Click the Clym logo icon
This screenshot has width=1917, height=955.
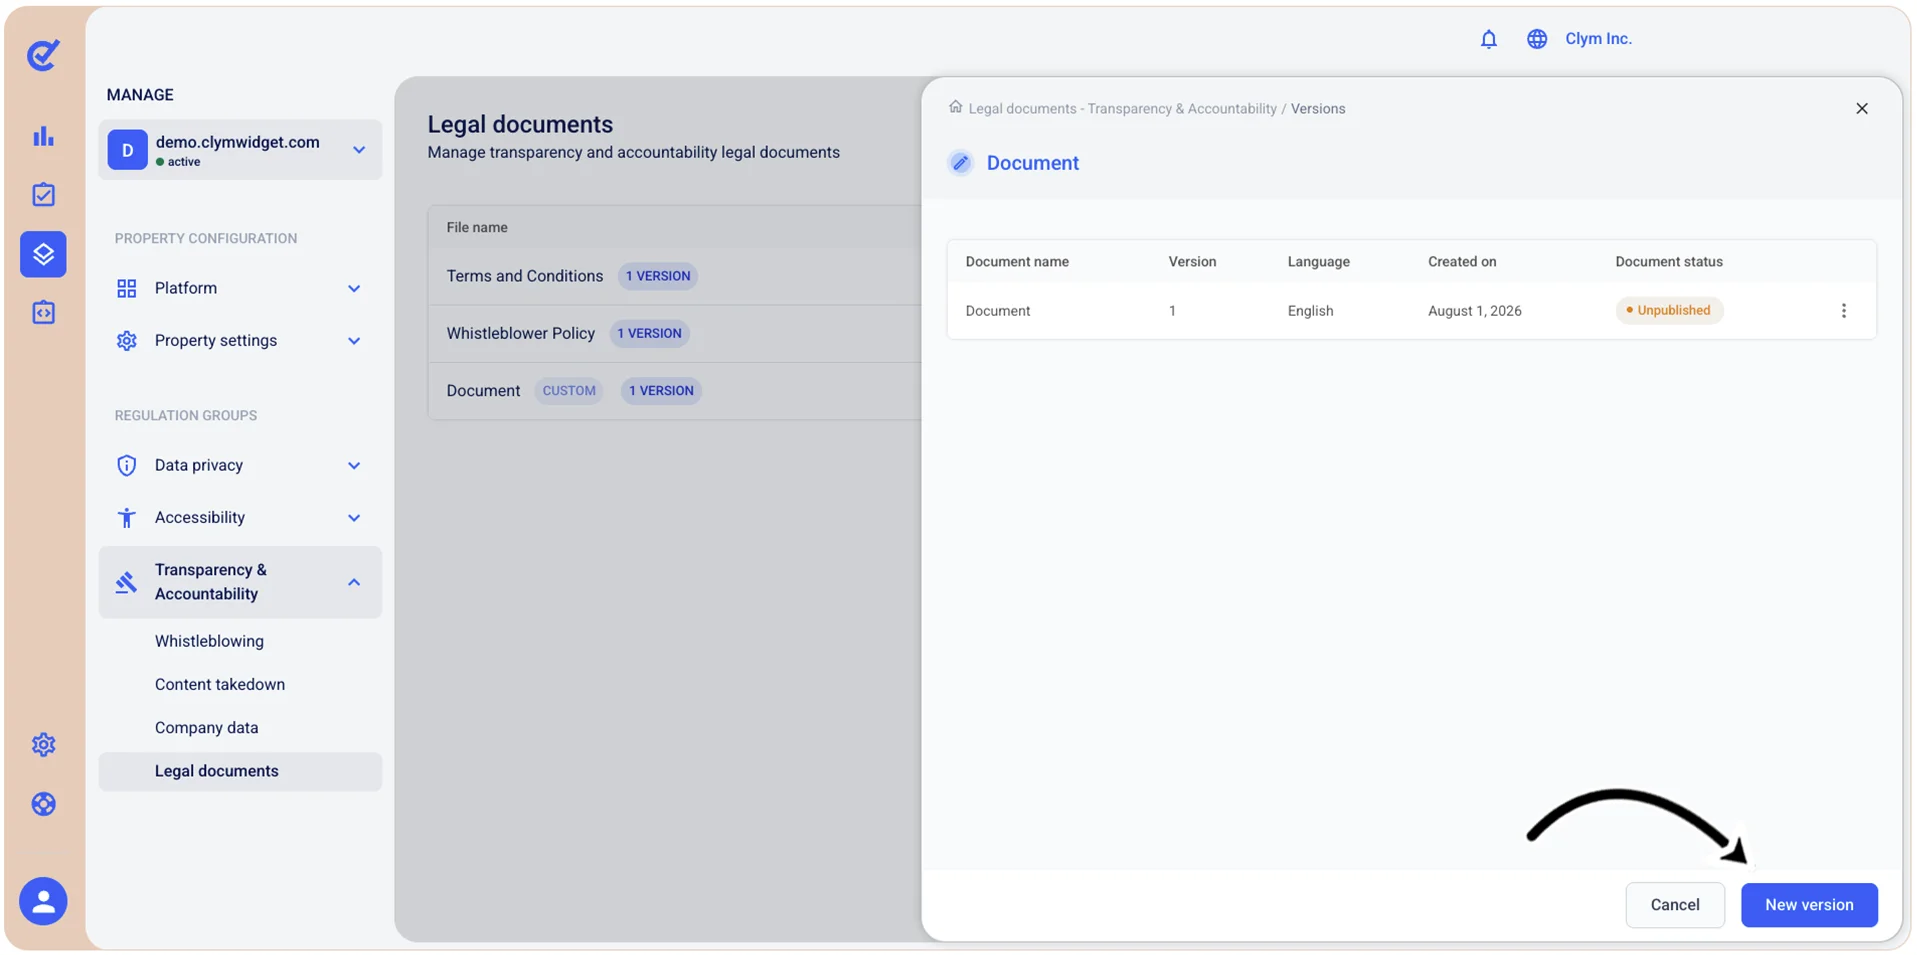[43, 54]
